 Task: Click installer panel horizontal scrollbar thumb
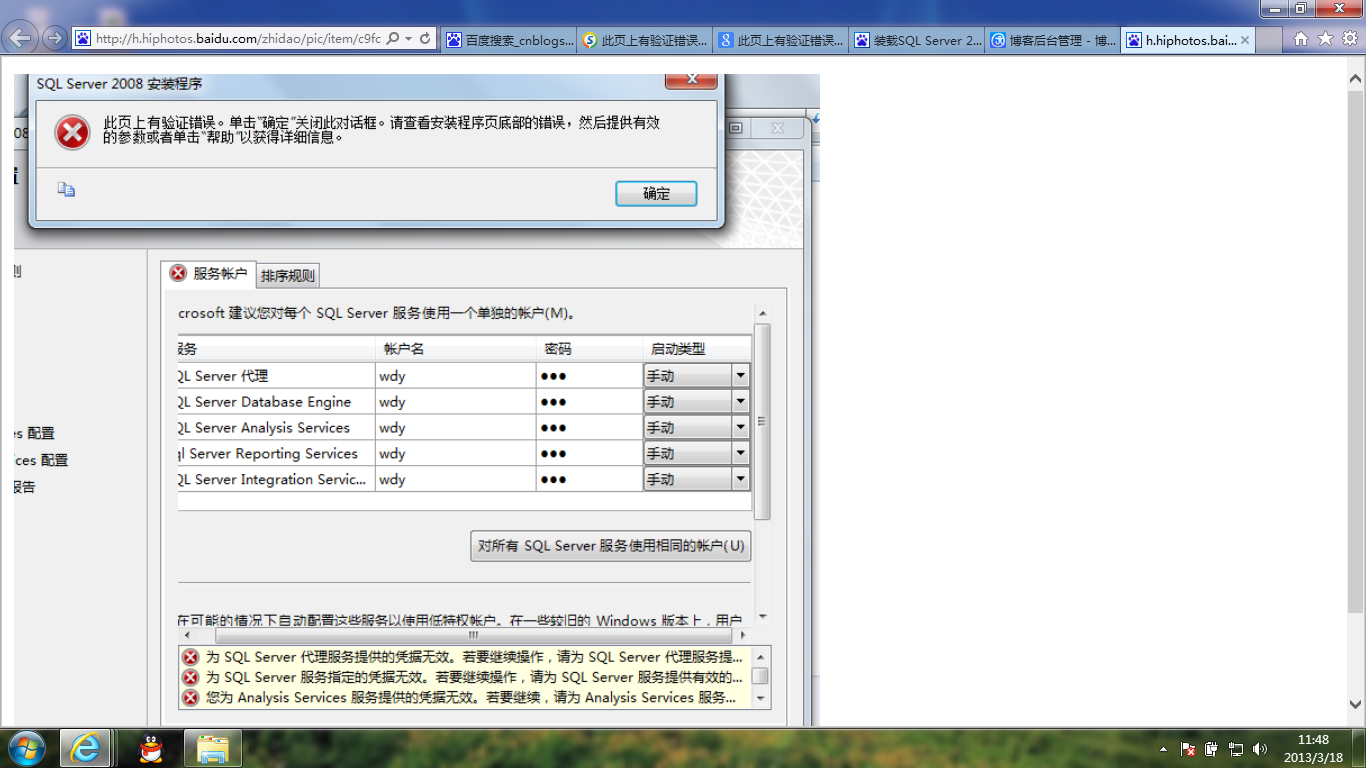[x=472, y=635]
